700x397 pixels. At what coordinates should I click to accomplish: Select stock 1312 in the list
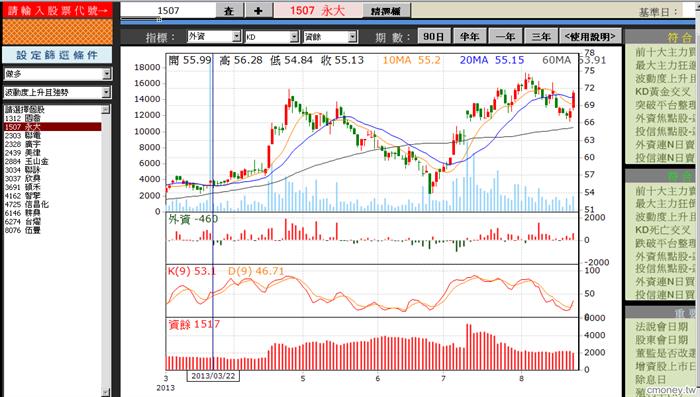53,118
